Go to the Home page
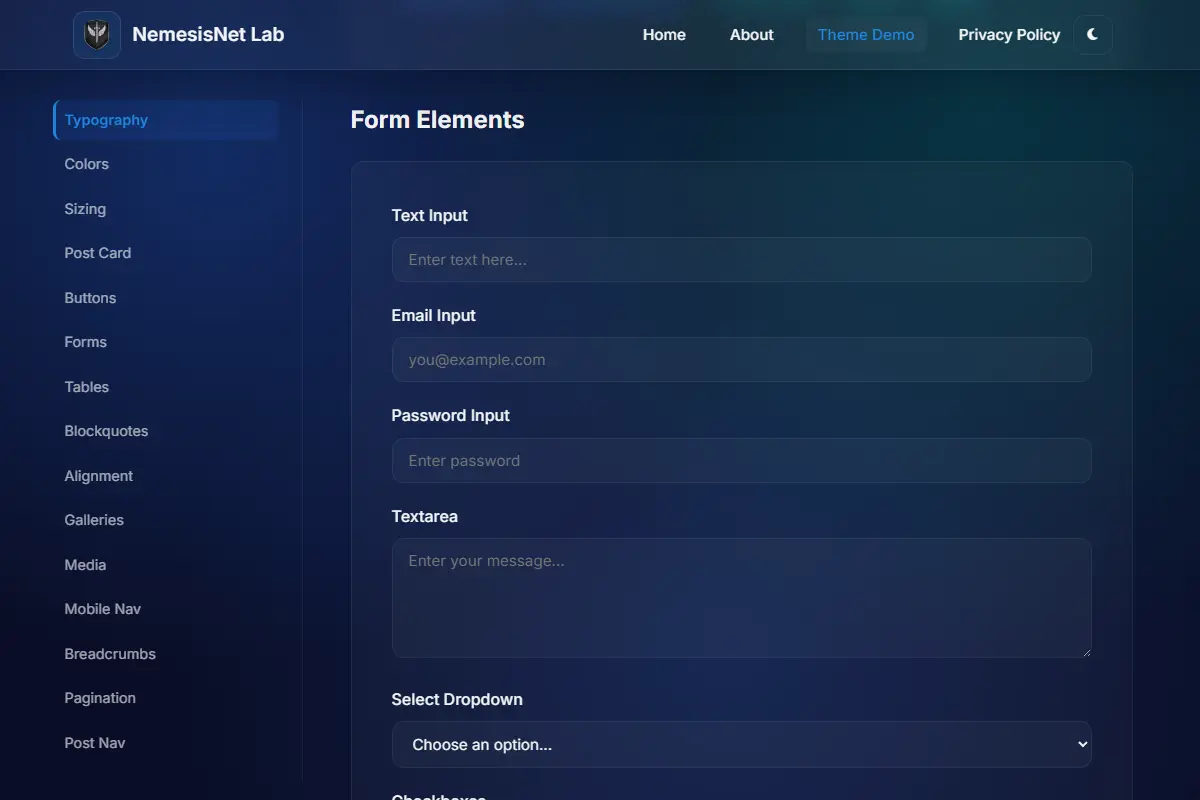 (x=664, y=35)
